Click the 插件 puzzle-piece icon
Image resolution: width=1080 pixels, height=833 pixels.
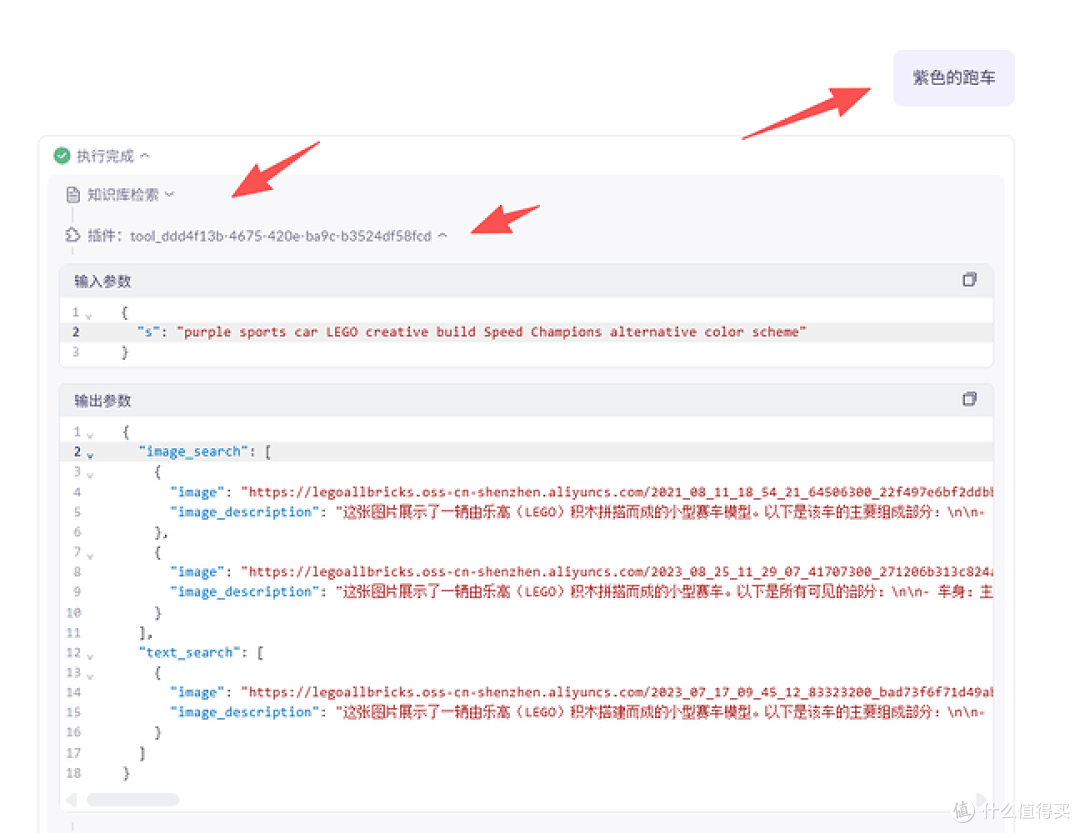coord(73,236)
